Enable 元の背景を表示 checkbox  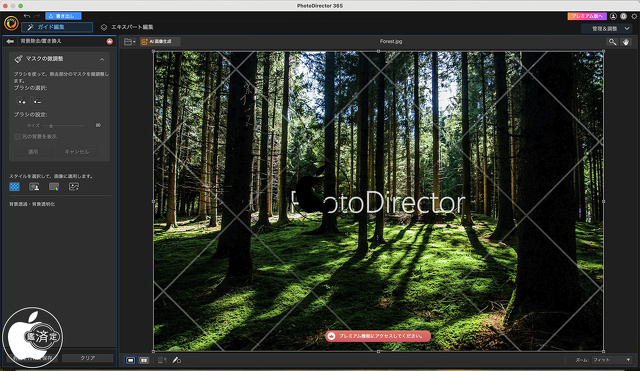(17, 136)
